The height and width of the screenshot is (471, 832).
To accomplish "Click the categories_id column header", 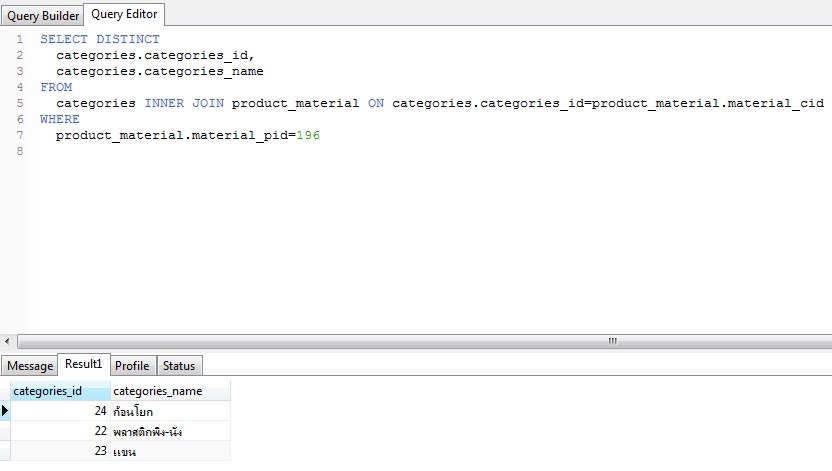I will pyautogui.click(x=60, y=391).
